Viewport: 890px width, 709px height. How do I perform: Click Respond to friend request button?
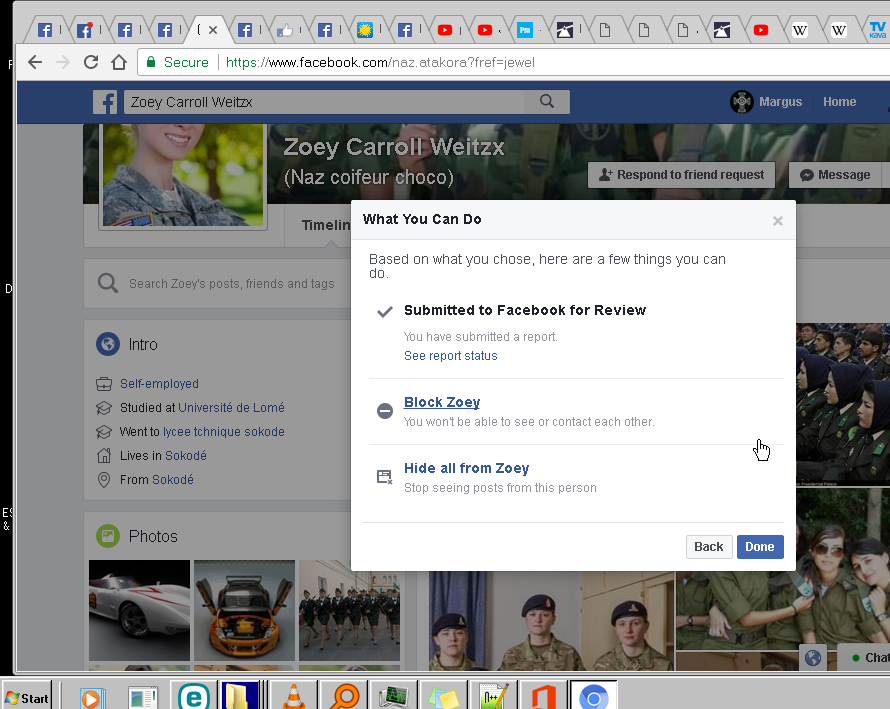[681, 175]
